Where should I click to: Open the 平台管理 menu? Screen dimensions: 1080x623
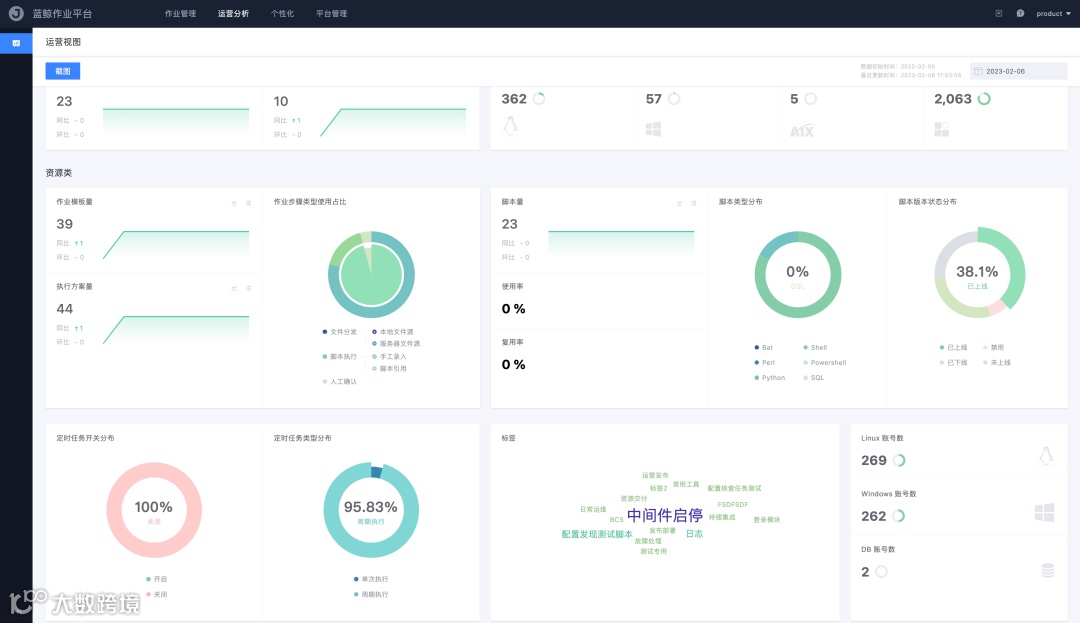[x=331, y=13]
